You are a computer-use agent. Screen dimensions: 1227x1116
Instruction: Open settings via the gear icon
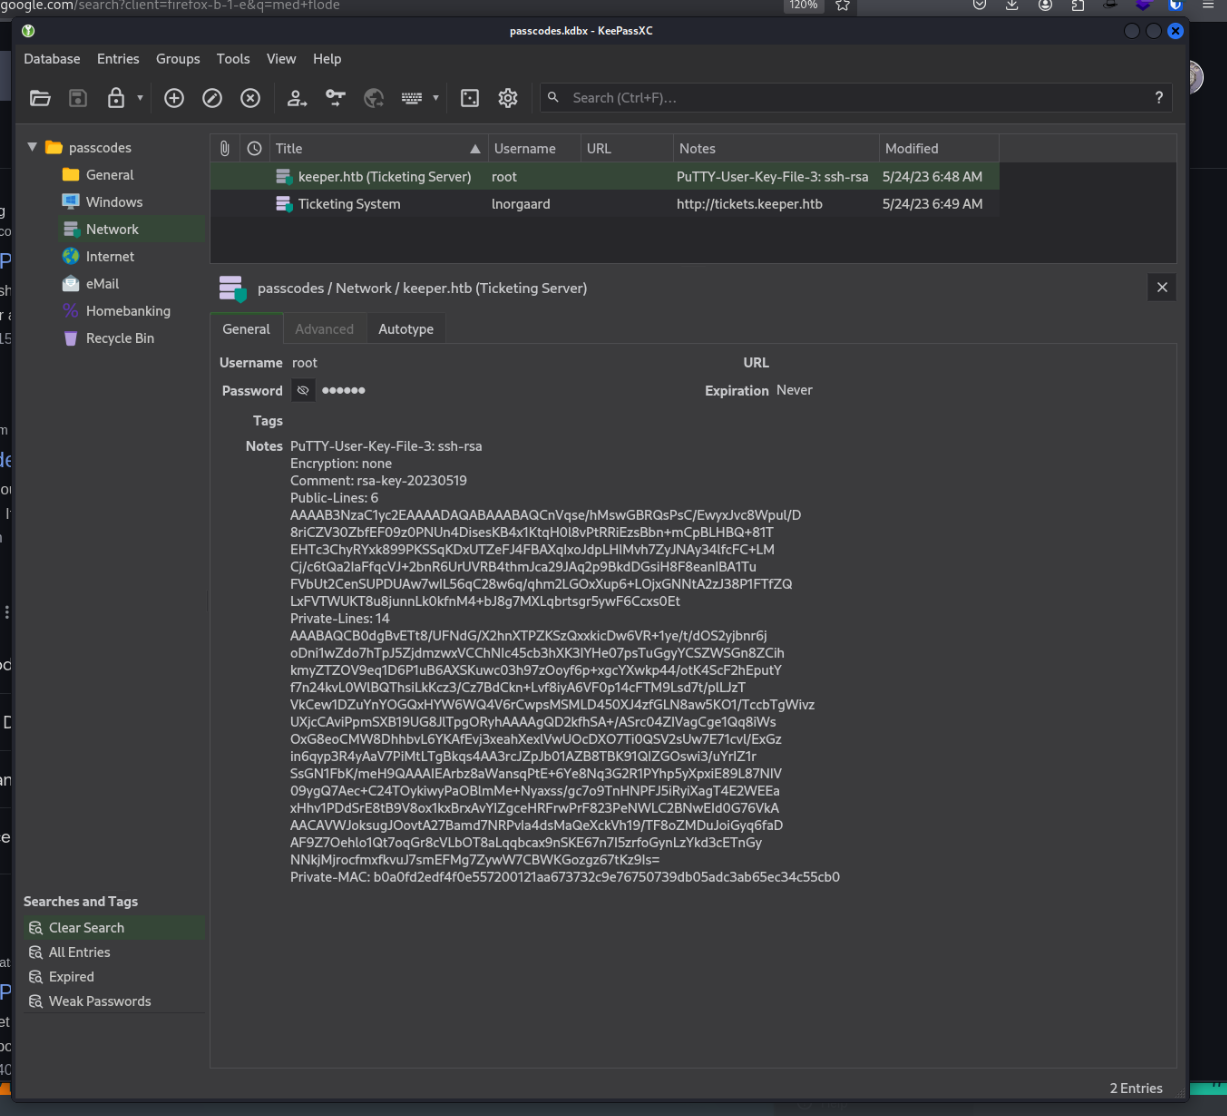[508, 98]
